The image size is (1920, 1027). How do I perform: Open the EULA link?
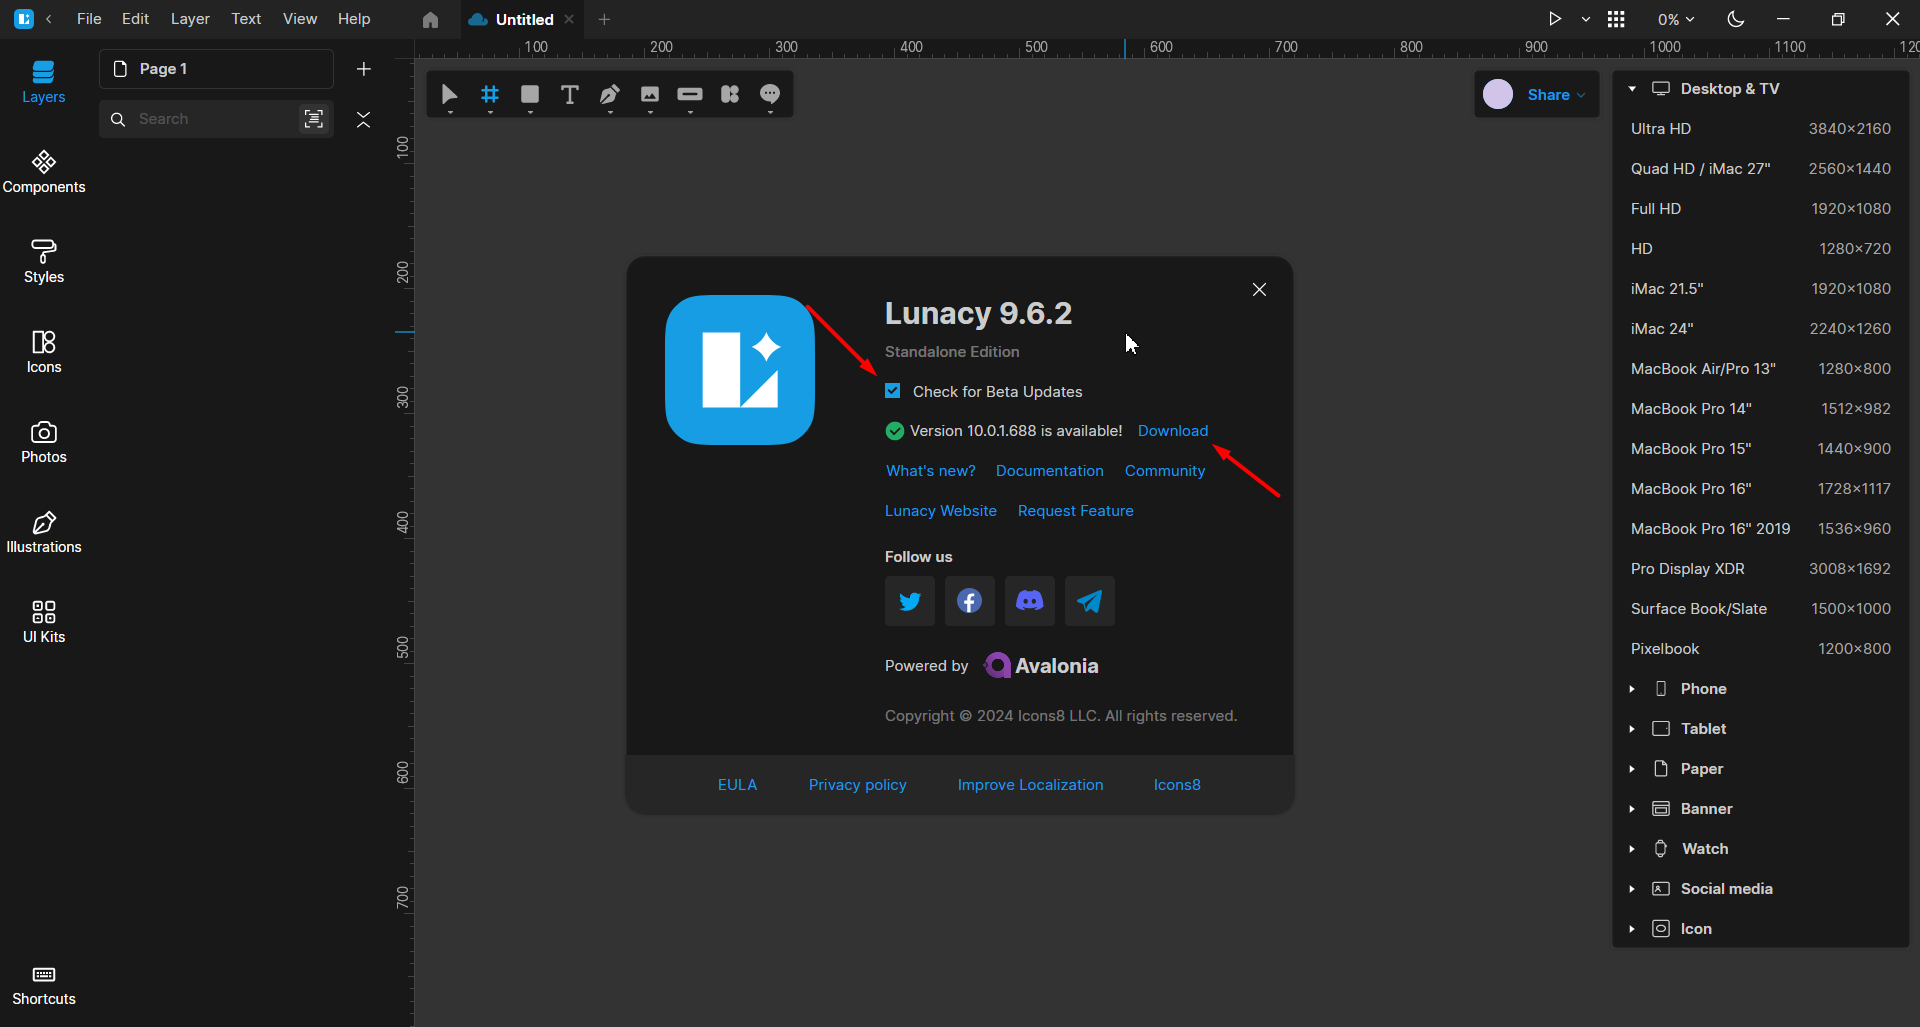click(x=737, y=785)
